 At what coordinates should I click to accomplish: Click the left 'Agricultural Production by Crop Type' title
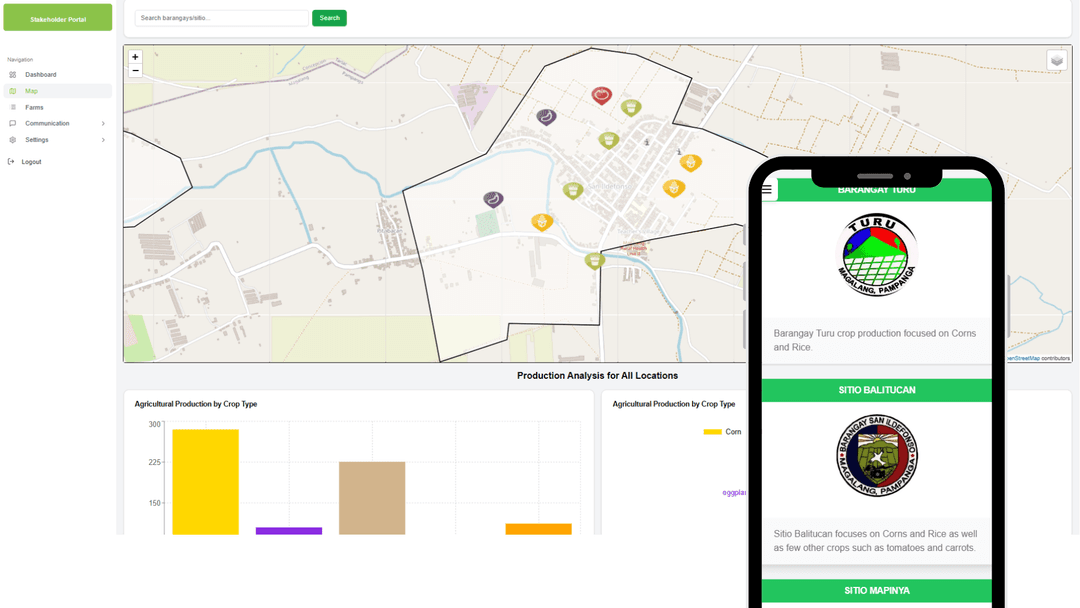(196, 404)
